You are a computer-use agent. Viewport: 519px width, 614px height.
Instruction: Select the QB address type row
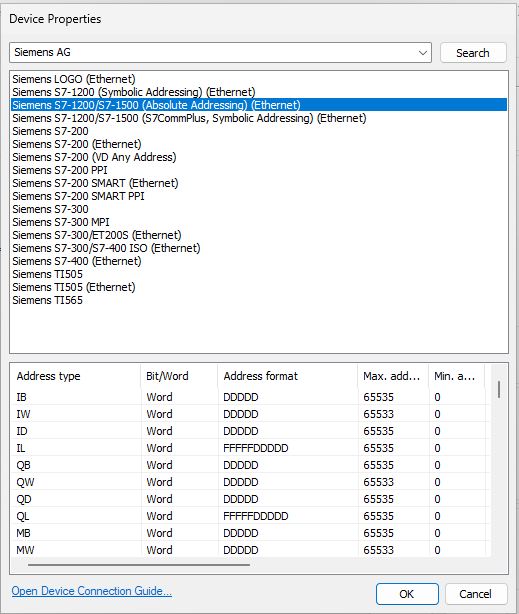tap(251, 465)
